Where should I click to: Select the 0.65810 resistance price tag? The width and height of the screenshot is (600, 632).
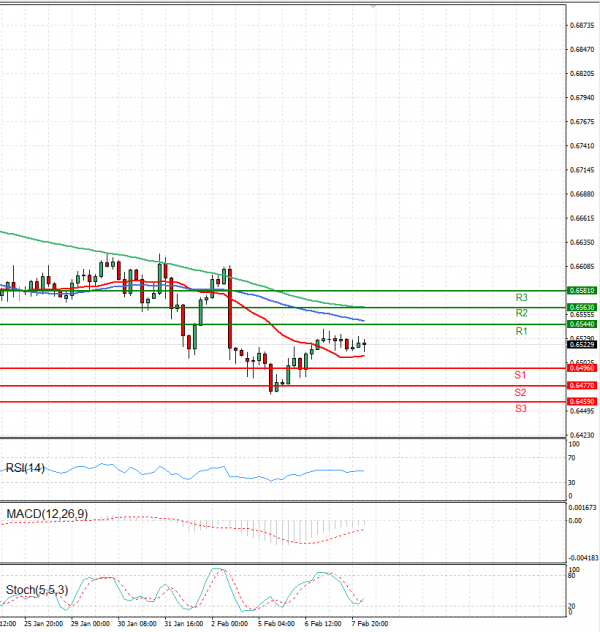(x=582, y=291)
